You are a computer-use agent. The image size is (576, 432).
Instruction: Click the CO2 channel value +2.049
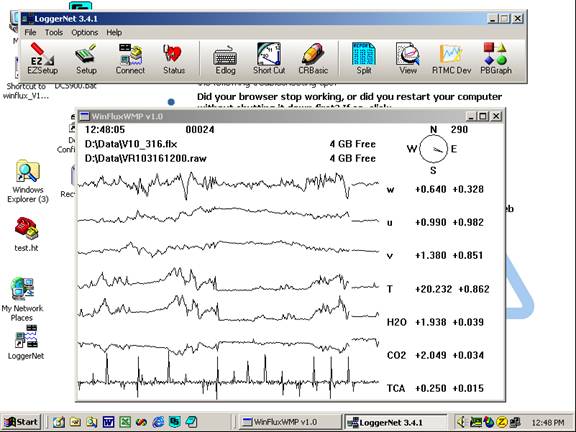[431, 355]
